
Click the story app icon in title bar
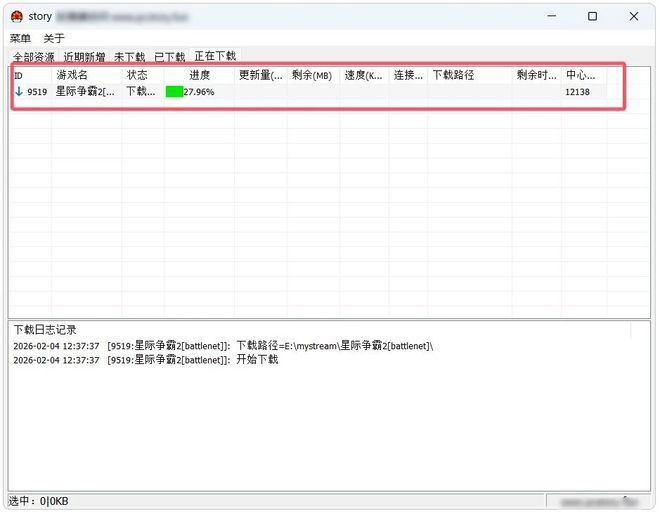pyautogui.click(x=17, y=16)
